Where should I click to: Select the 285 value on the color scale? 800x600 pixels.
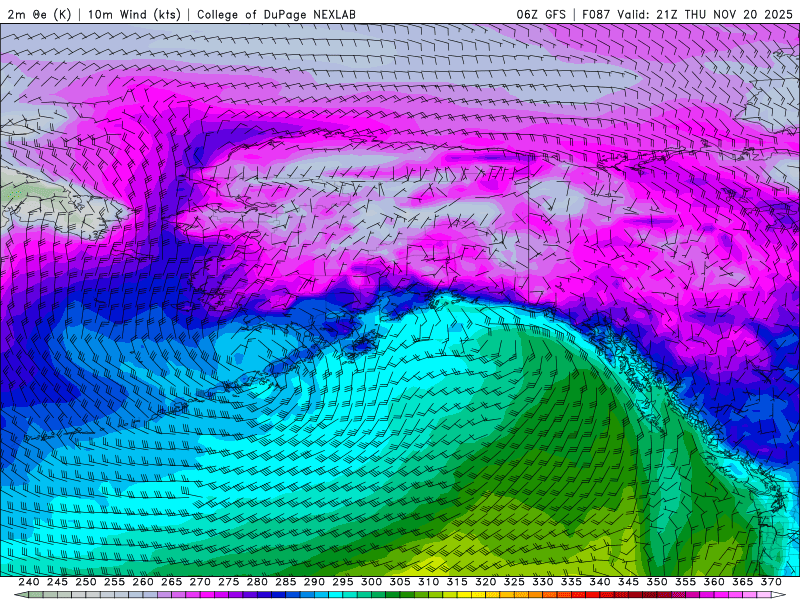tap(286, 582)
